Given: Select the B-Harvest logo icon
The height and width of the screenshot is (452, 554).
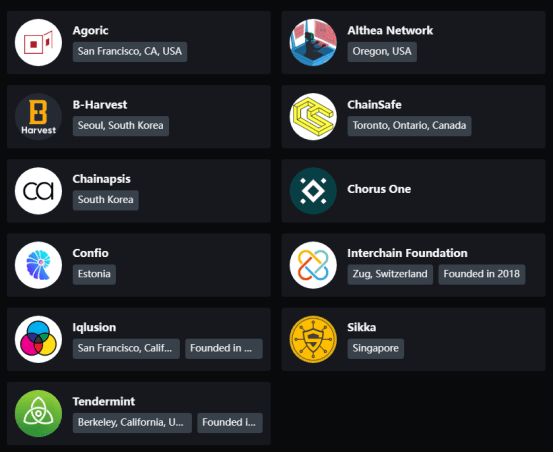Looking at the screenshot, I should tap(39, 117).
